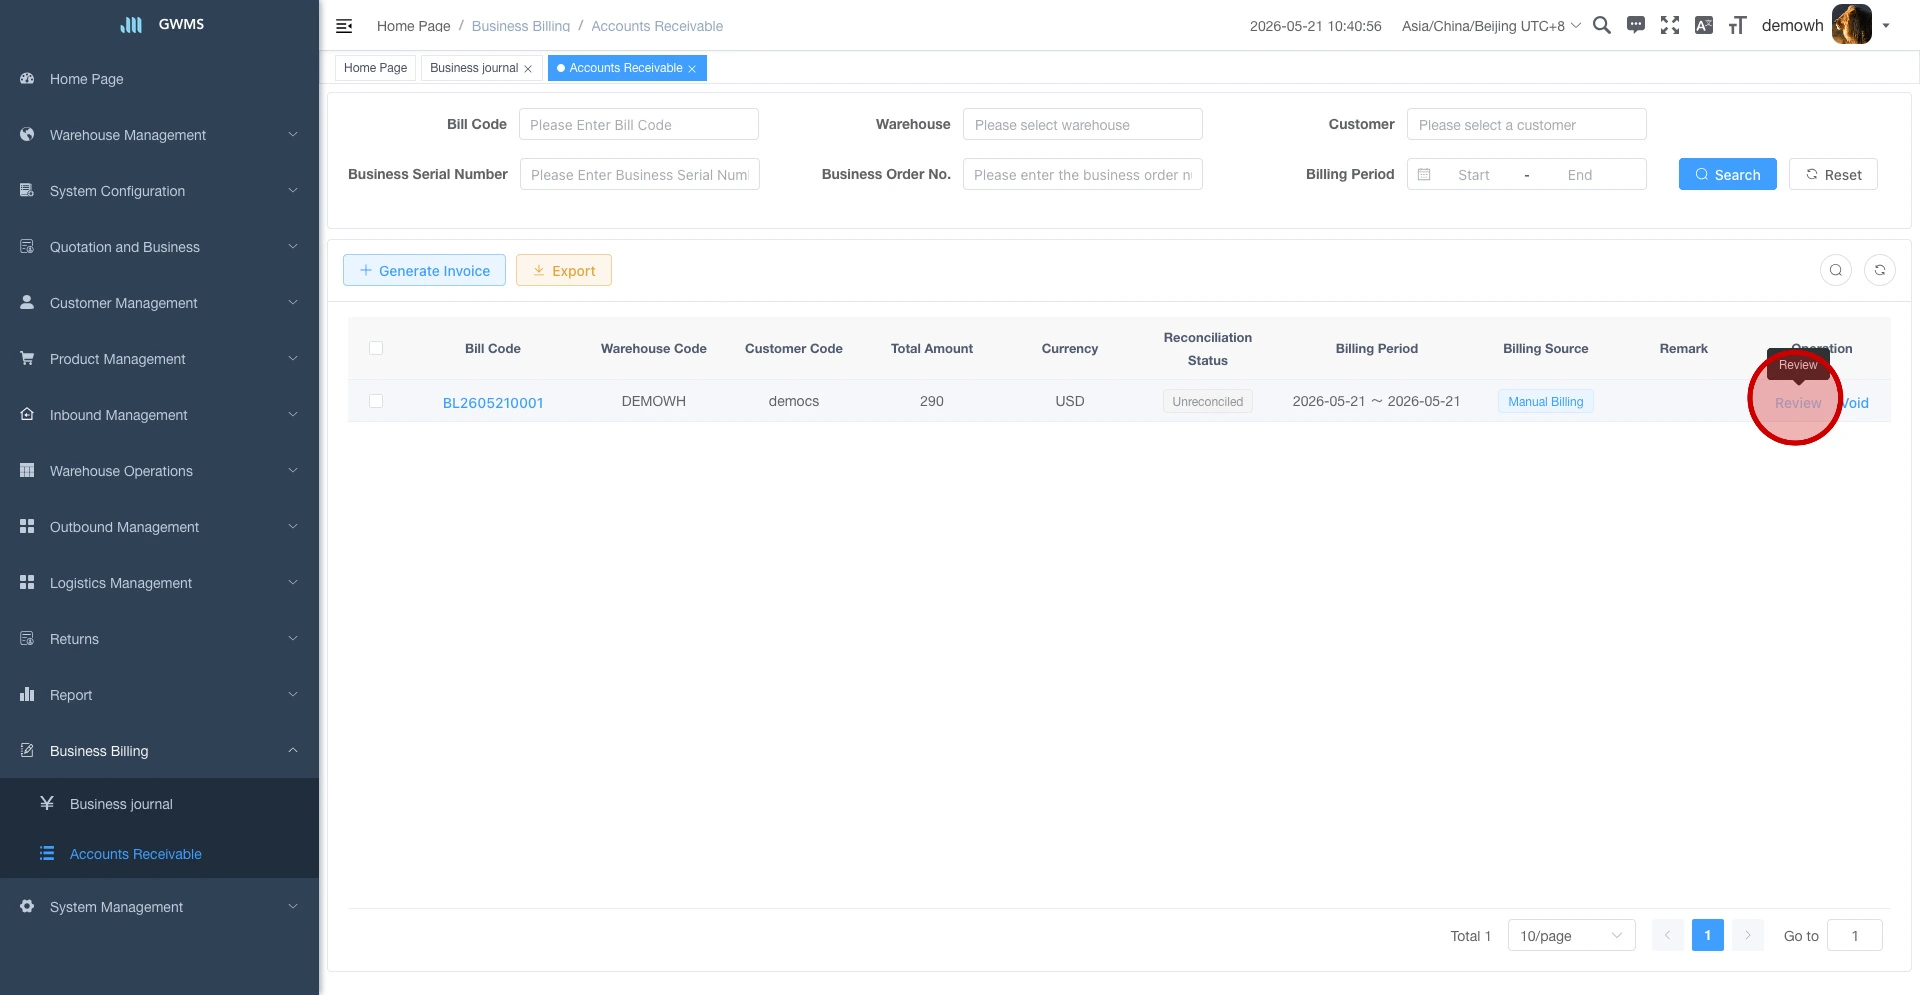Click the Home Page breadcrumb

[413, 26]
